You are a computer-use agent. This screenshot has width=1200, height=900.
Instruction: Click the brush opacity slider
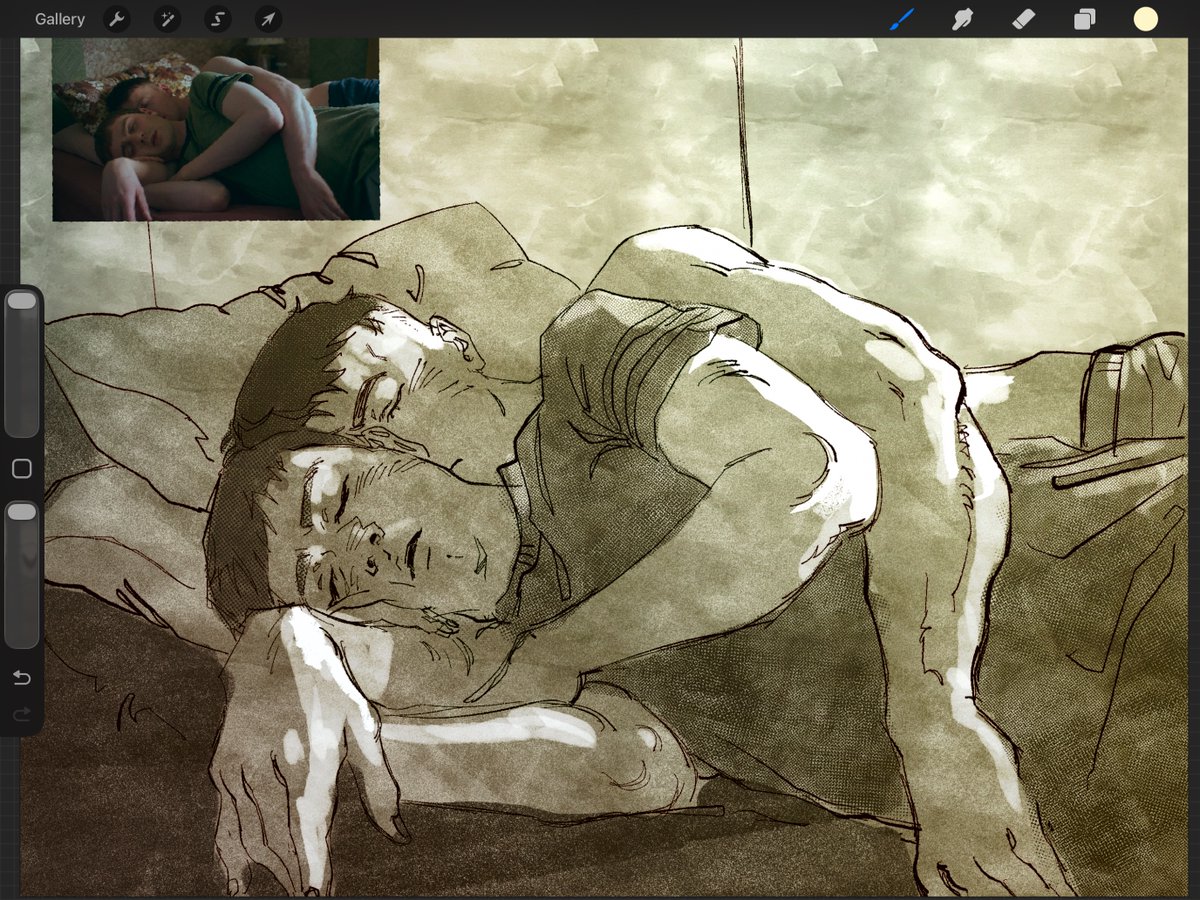21,575
